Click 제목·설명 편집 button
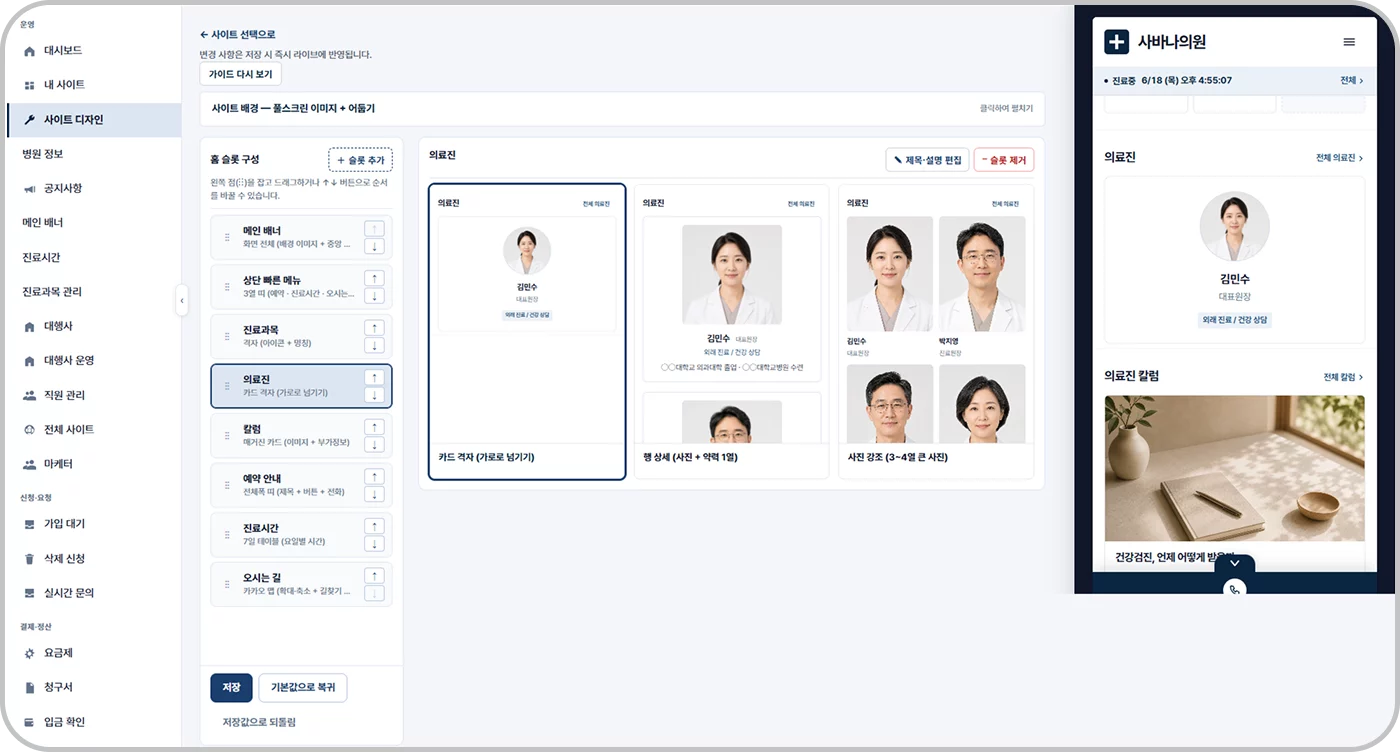1400x752 pixels. pyautogui.click(x=927, y=160)
